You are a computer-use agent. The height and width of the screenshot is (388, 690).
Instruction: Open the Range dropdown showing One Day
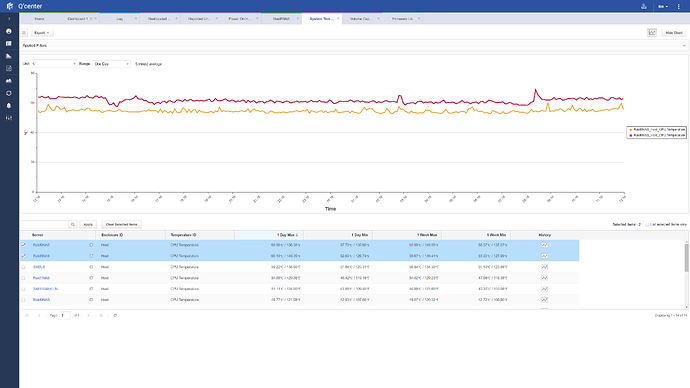click(111, 64)
